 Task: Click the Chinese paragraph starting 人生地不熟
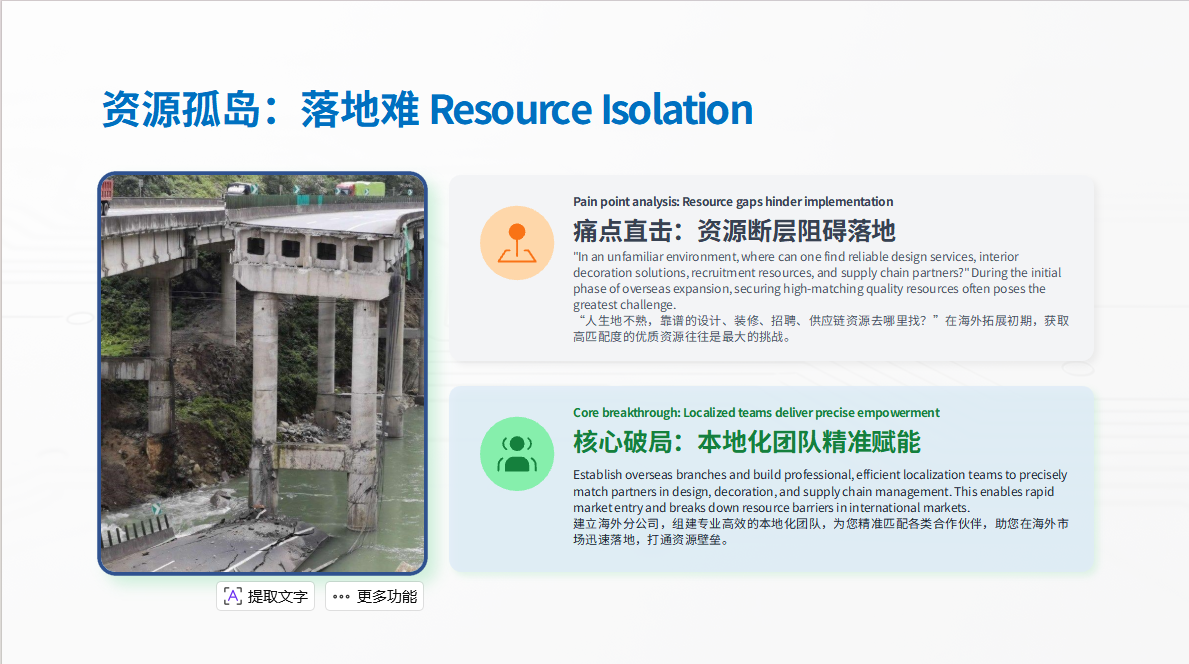tap(821, 328)
